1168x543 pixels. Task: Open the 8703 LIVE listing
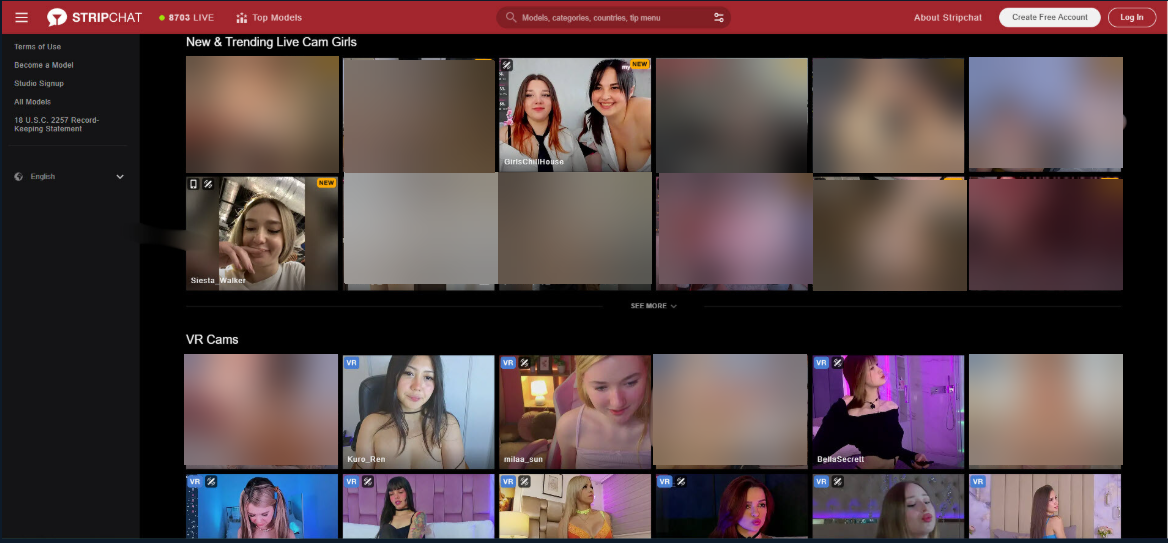click(x=191, y=17)
